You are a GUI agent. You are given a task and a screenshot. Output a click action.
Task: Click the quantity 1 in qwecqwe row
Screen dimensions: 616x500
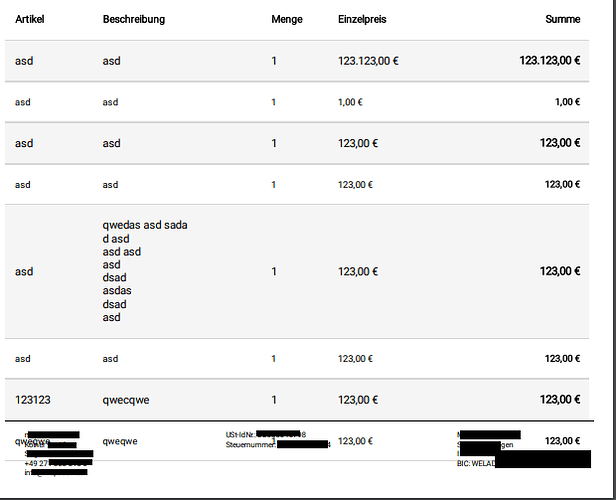point(274,400)
